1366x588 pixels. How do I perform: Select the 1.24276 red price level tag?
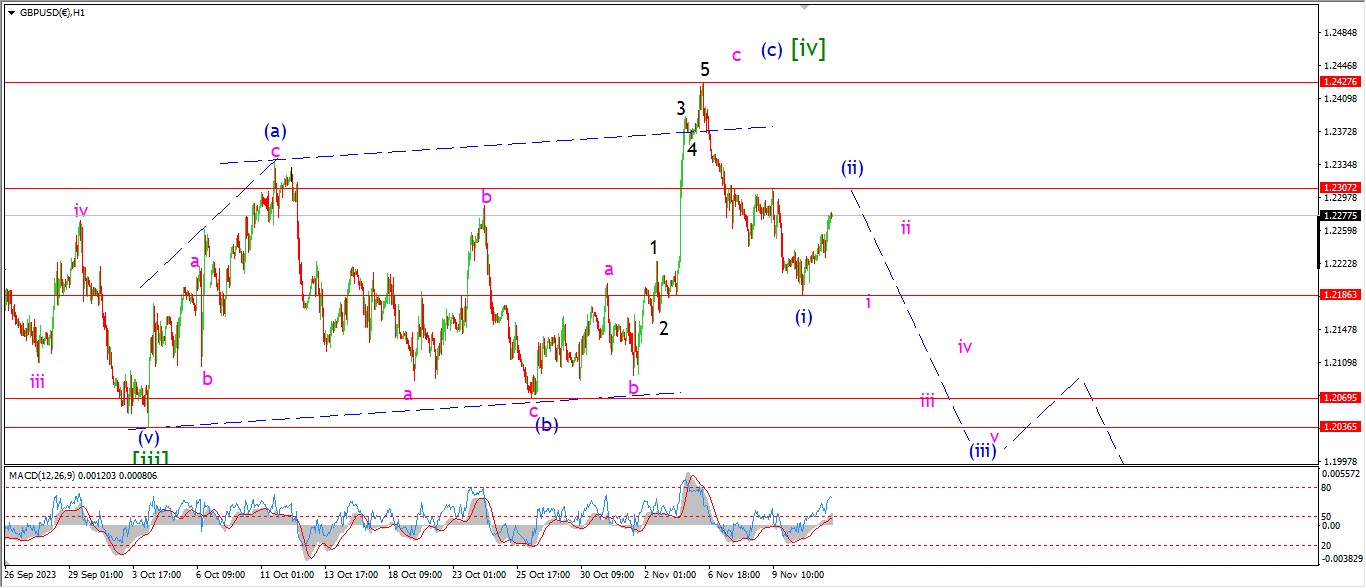pos(1338,82)
